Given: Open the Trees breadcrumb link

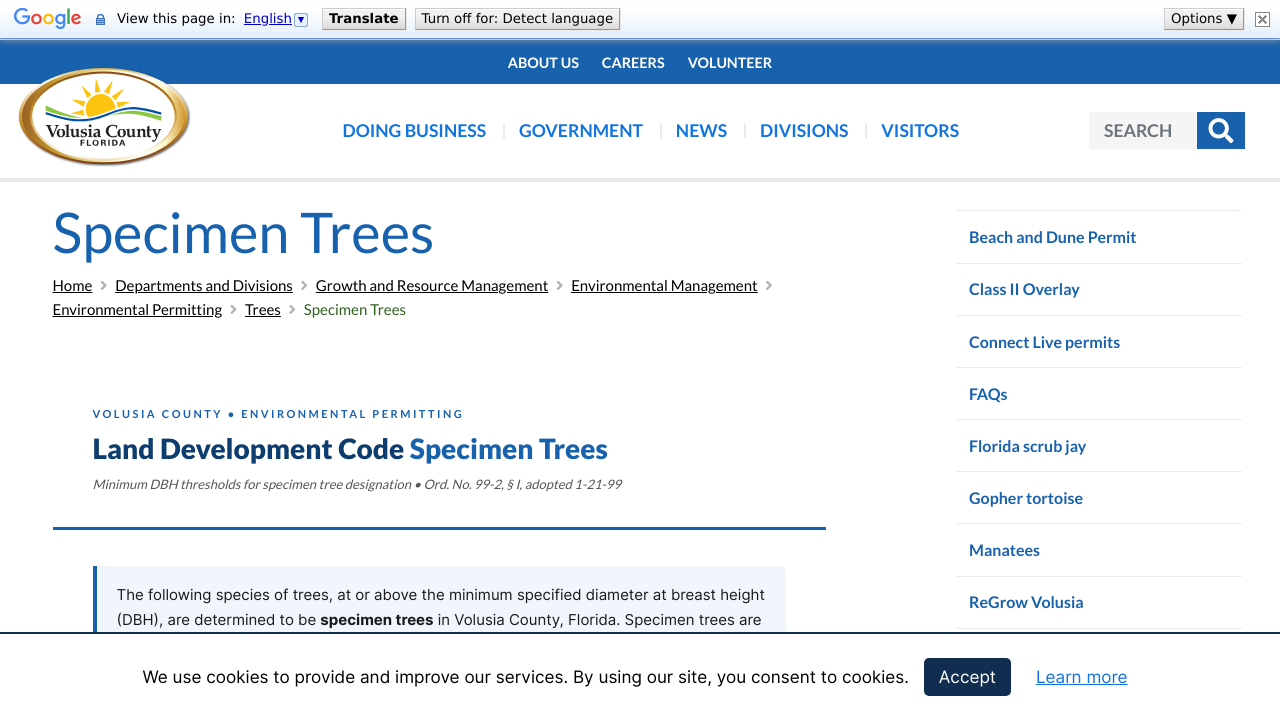Looking at the screenshot, I should (263, 309).
